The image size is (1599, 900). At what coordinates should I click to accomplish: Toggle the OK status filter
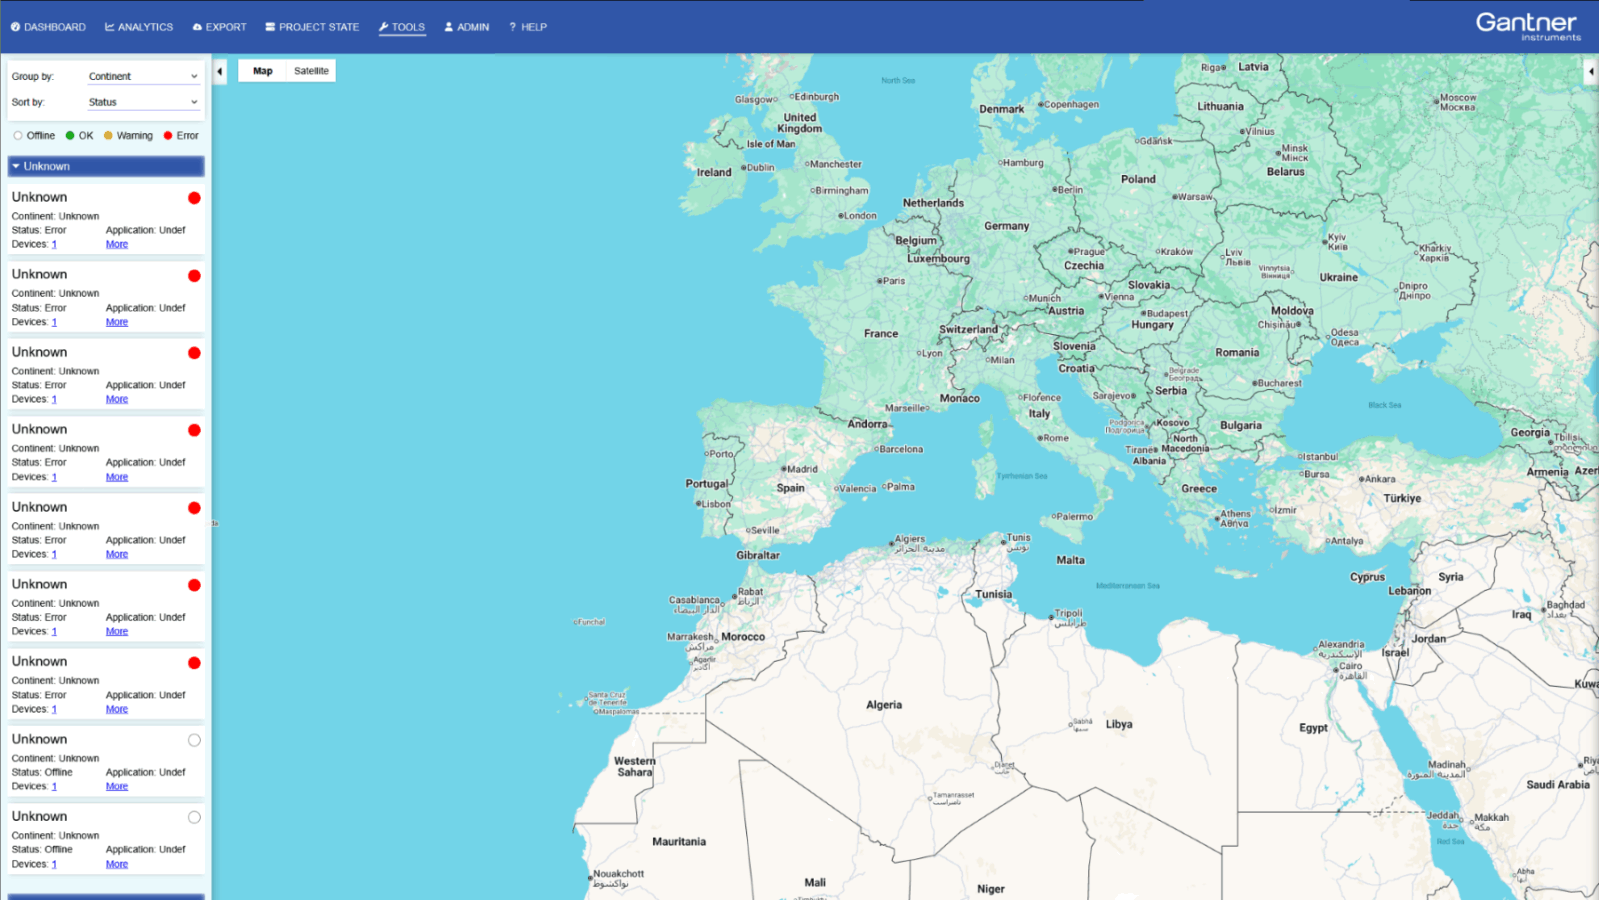[x=79, y=136]
